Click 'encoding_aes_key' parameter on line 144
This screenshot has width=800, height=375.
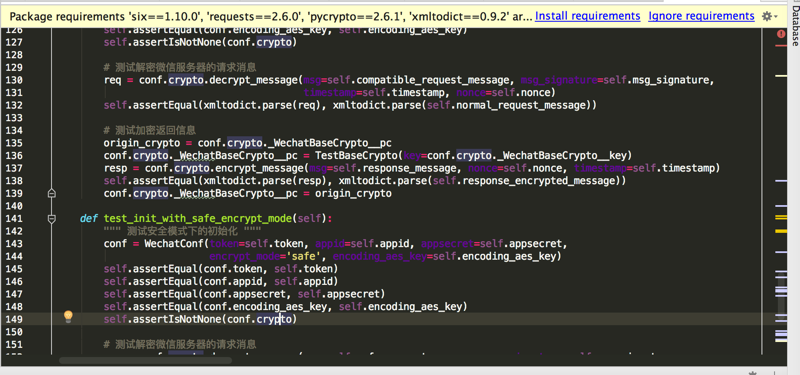coord(380,256)
